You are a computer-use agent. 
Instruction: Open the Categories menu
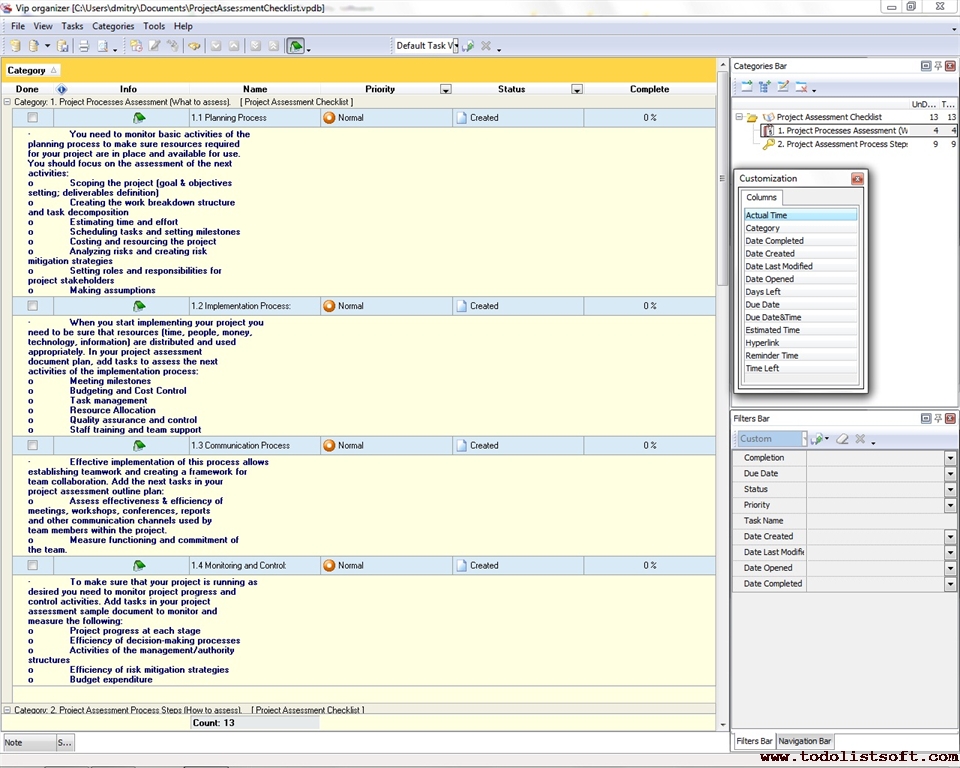[112, 26]
